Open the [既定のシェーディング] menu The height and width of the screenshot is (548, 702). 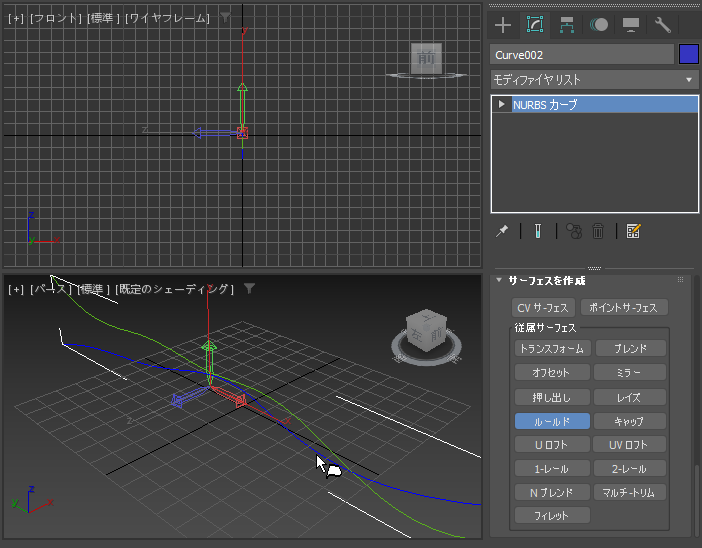point(174,289)
